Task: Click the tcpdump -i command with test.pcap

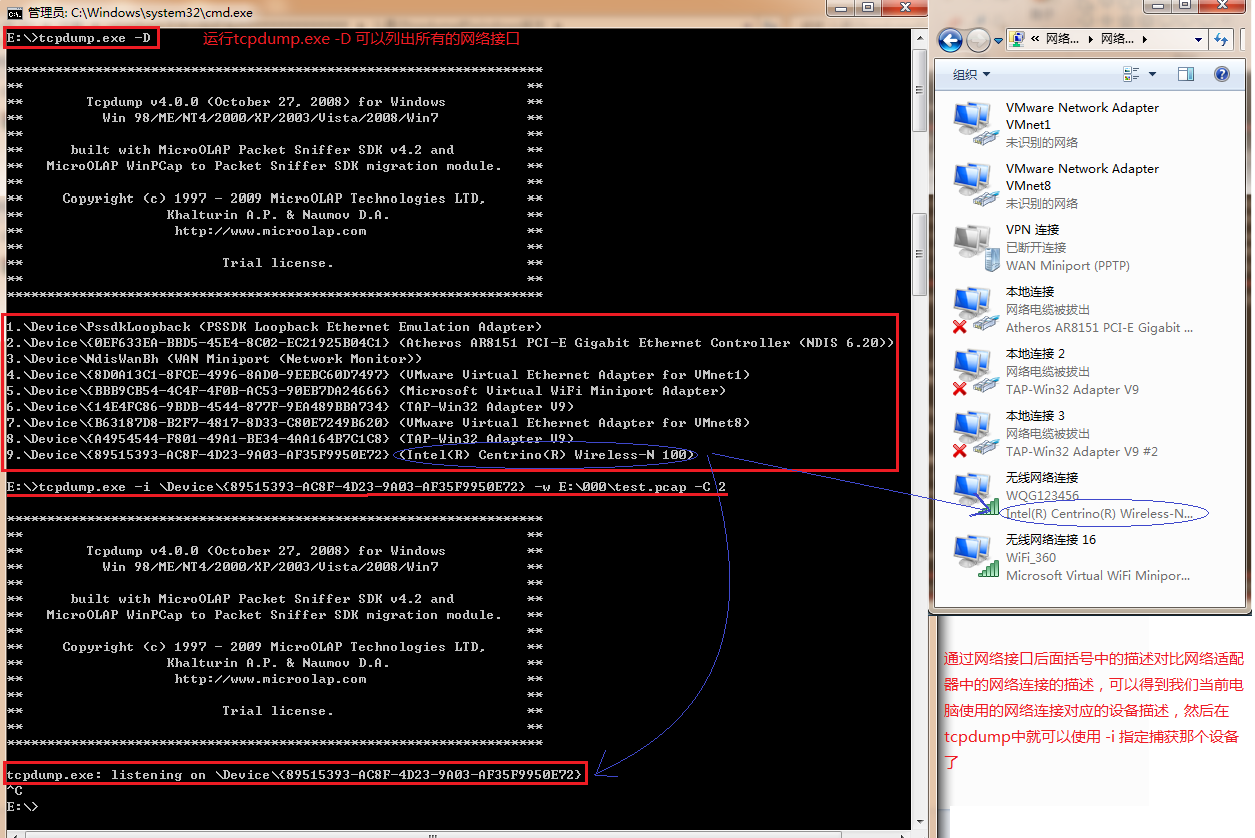Action: [366, 487]
